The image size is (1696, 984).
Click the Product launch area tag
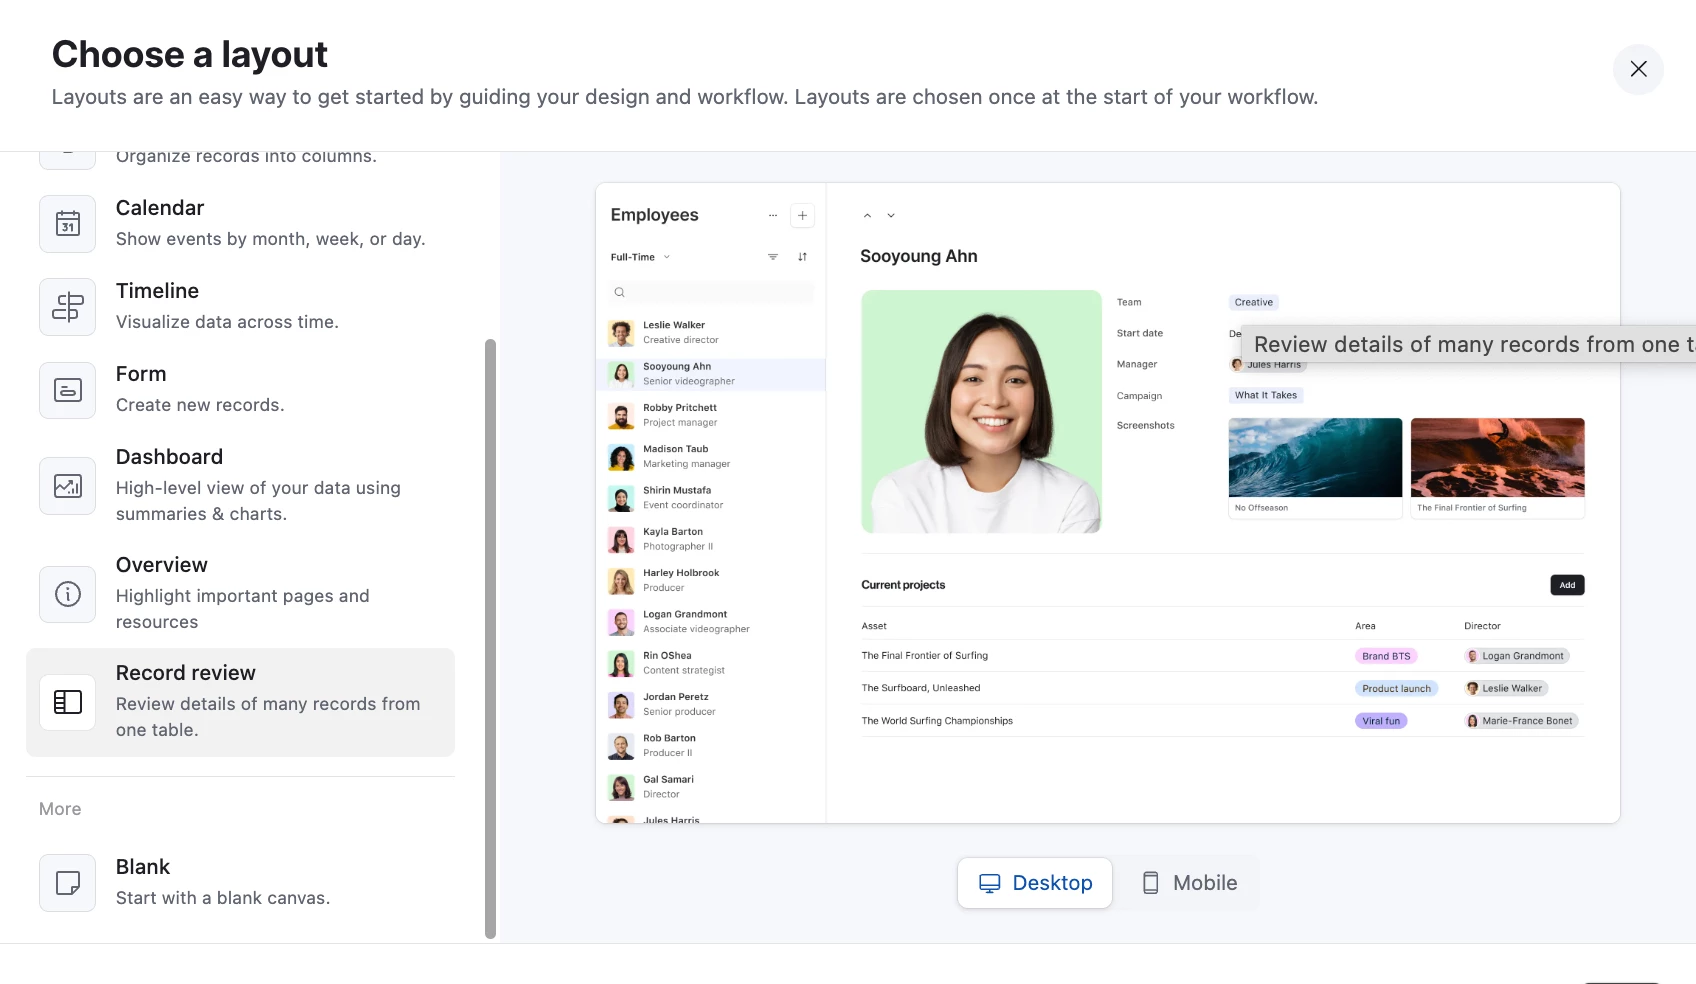[x=1396, y=688]
